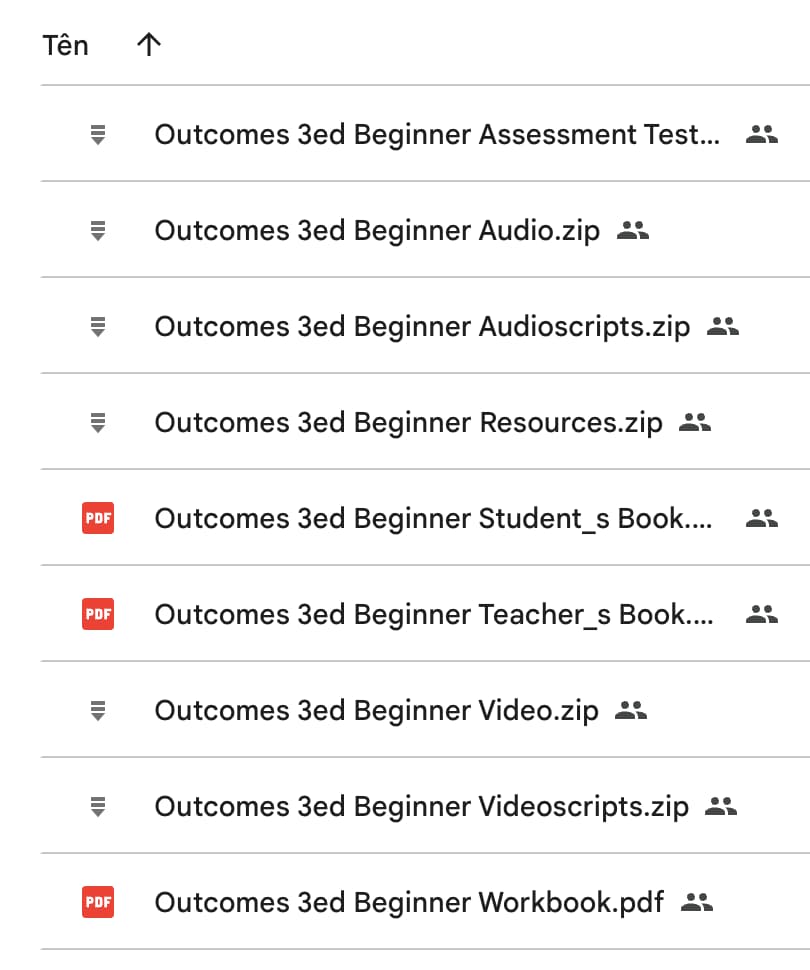Click PDF icon for Teacher_s Book
This screenshot has height=970, width=810.
[x=98, y=614]
